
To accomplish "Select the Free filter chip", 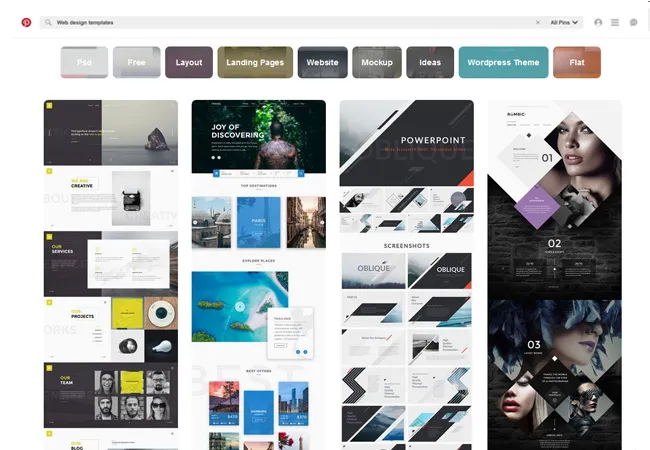I will click(136, 62).
